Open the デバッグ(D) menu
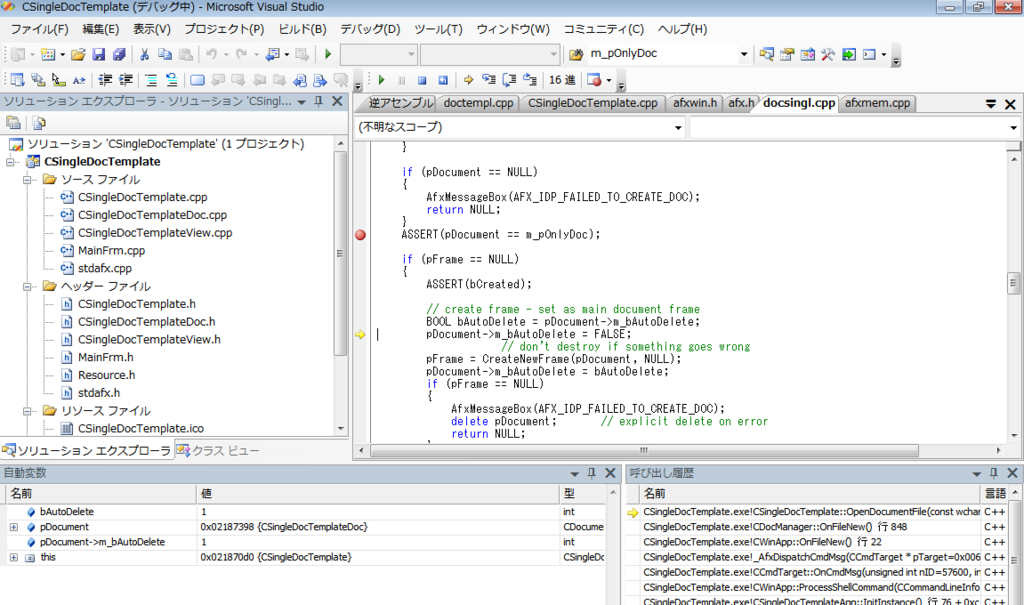This screenshot has width=1024, height=605. (x=370, y=29)
